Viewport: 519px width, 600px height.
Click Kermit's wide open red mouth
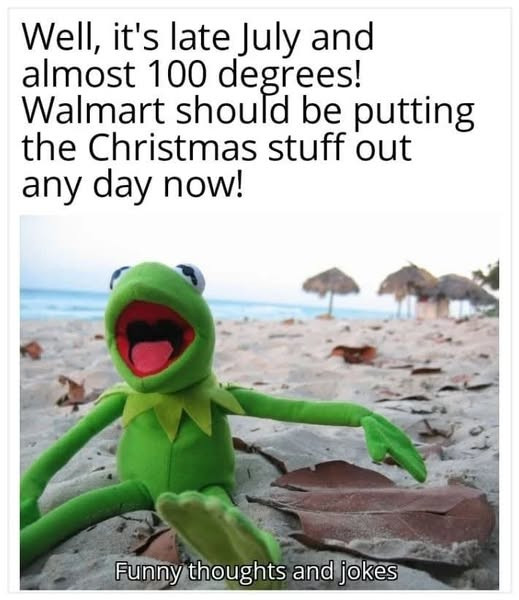pos(154,339)
